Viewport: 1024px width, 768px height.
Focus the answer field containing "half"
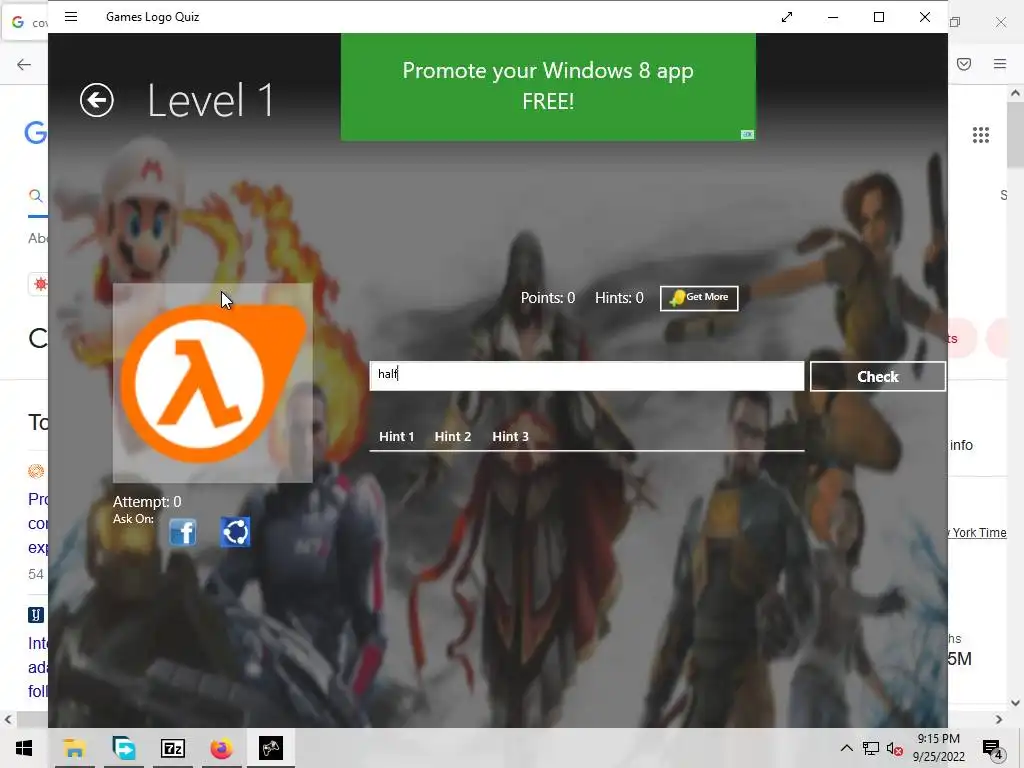[586, 376]
